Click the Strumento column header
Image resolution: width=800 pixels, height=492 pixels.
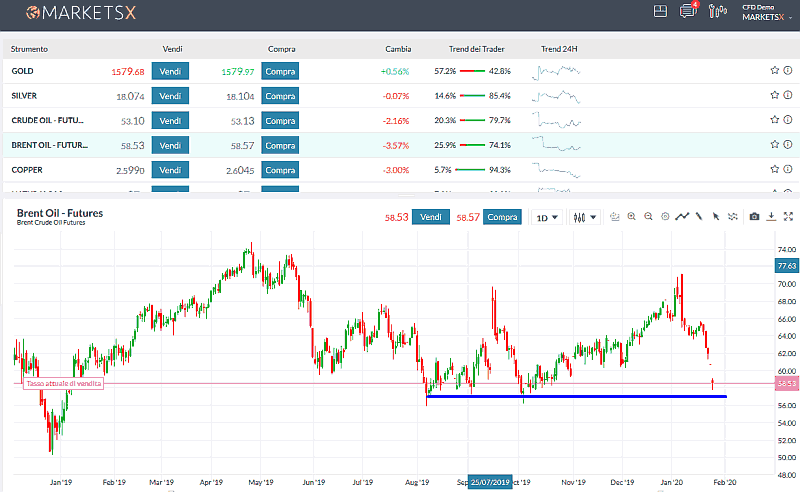pyautogui.click(x=29, y=49)
